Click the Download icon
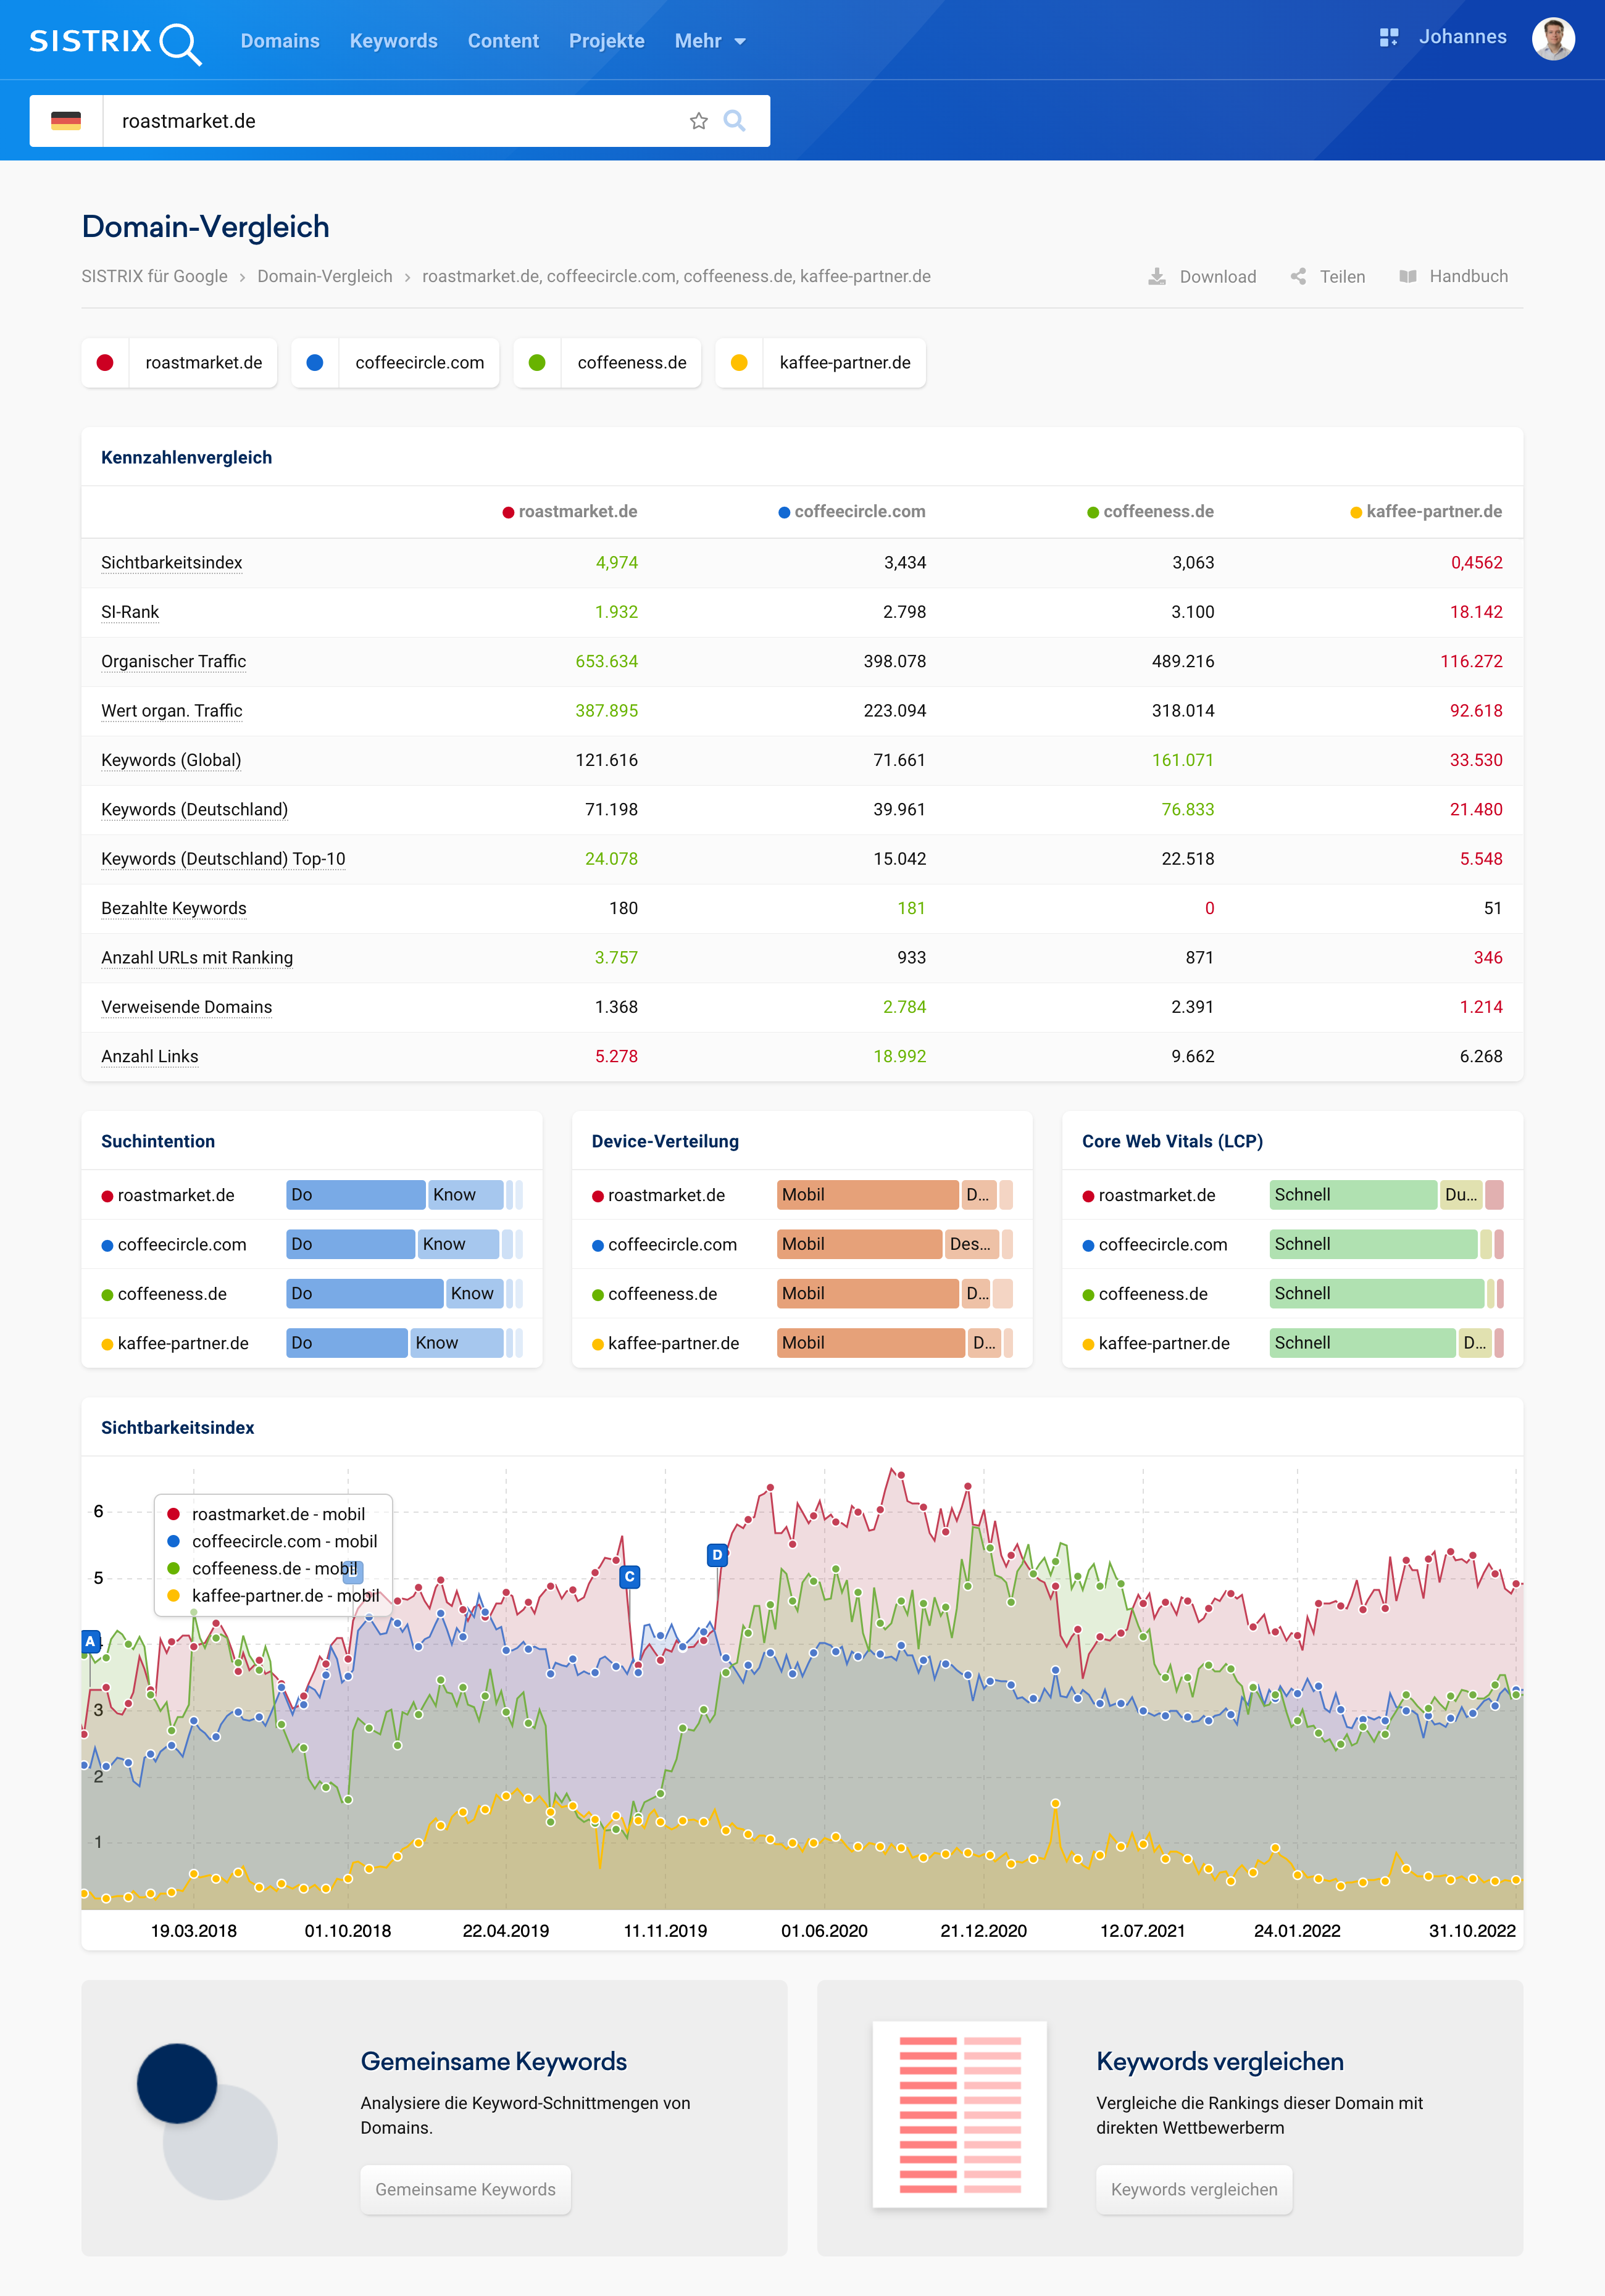This screenshot has width=1605, height=2296. coord(1157,277)
